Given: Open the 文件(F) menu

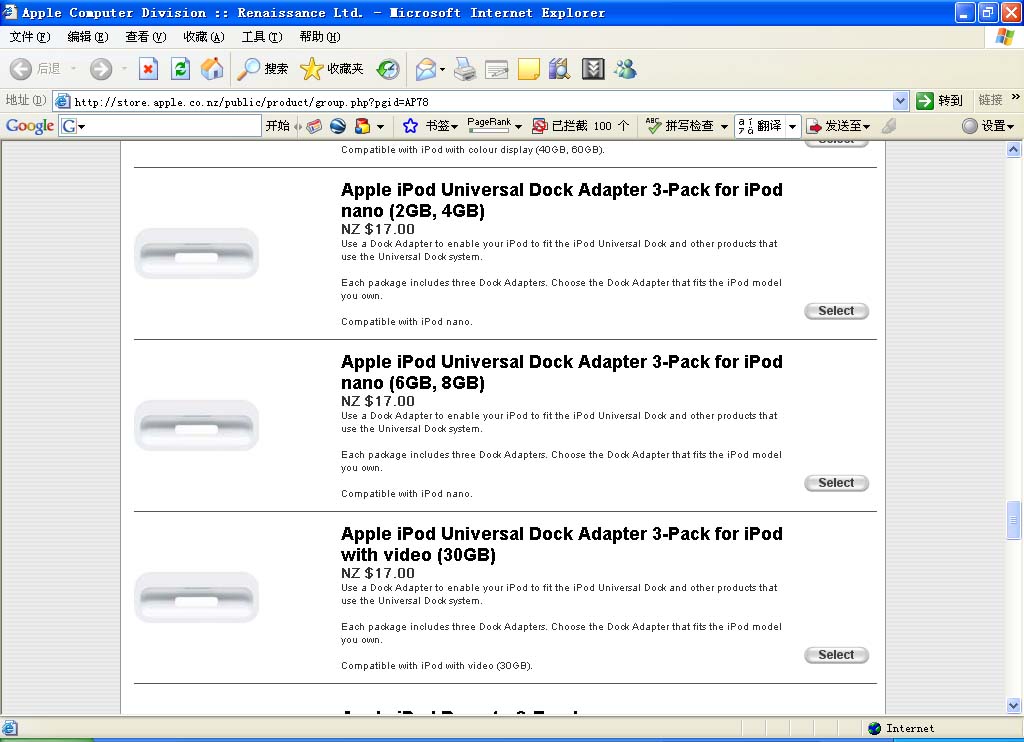Looking at the screenshot, I should [29, 37].
